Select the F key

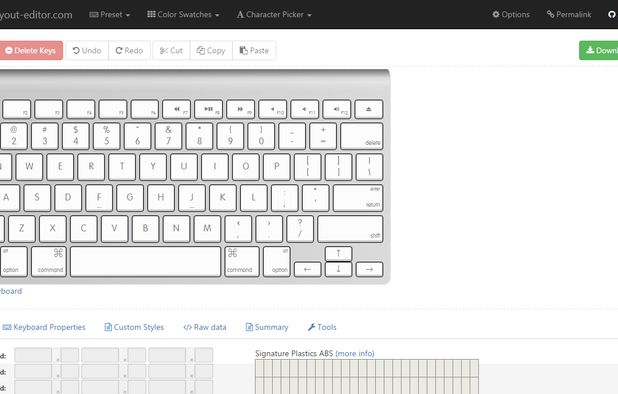tap(99, 198)
